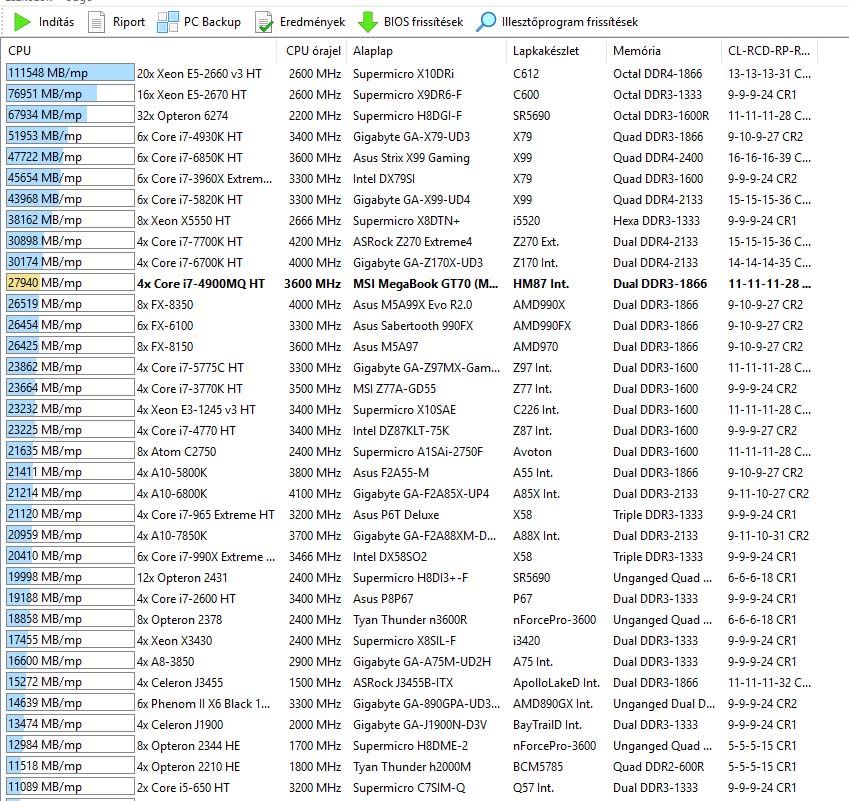Click MSI MegaBook GT70 cell
849x801 pixels.
coord(426,284)
